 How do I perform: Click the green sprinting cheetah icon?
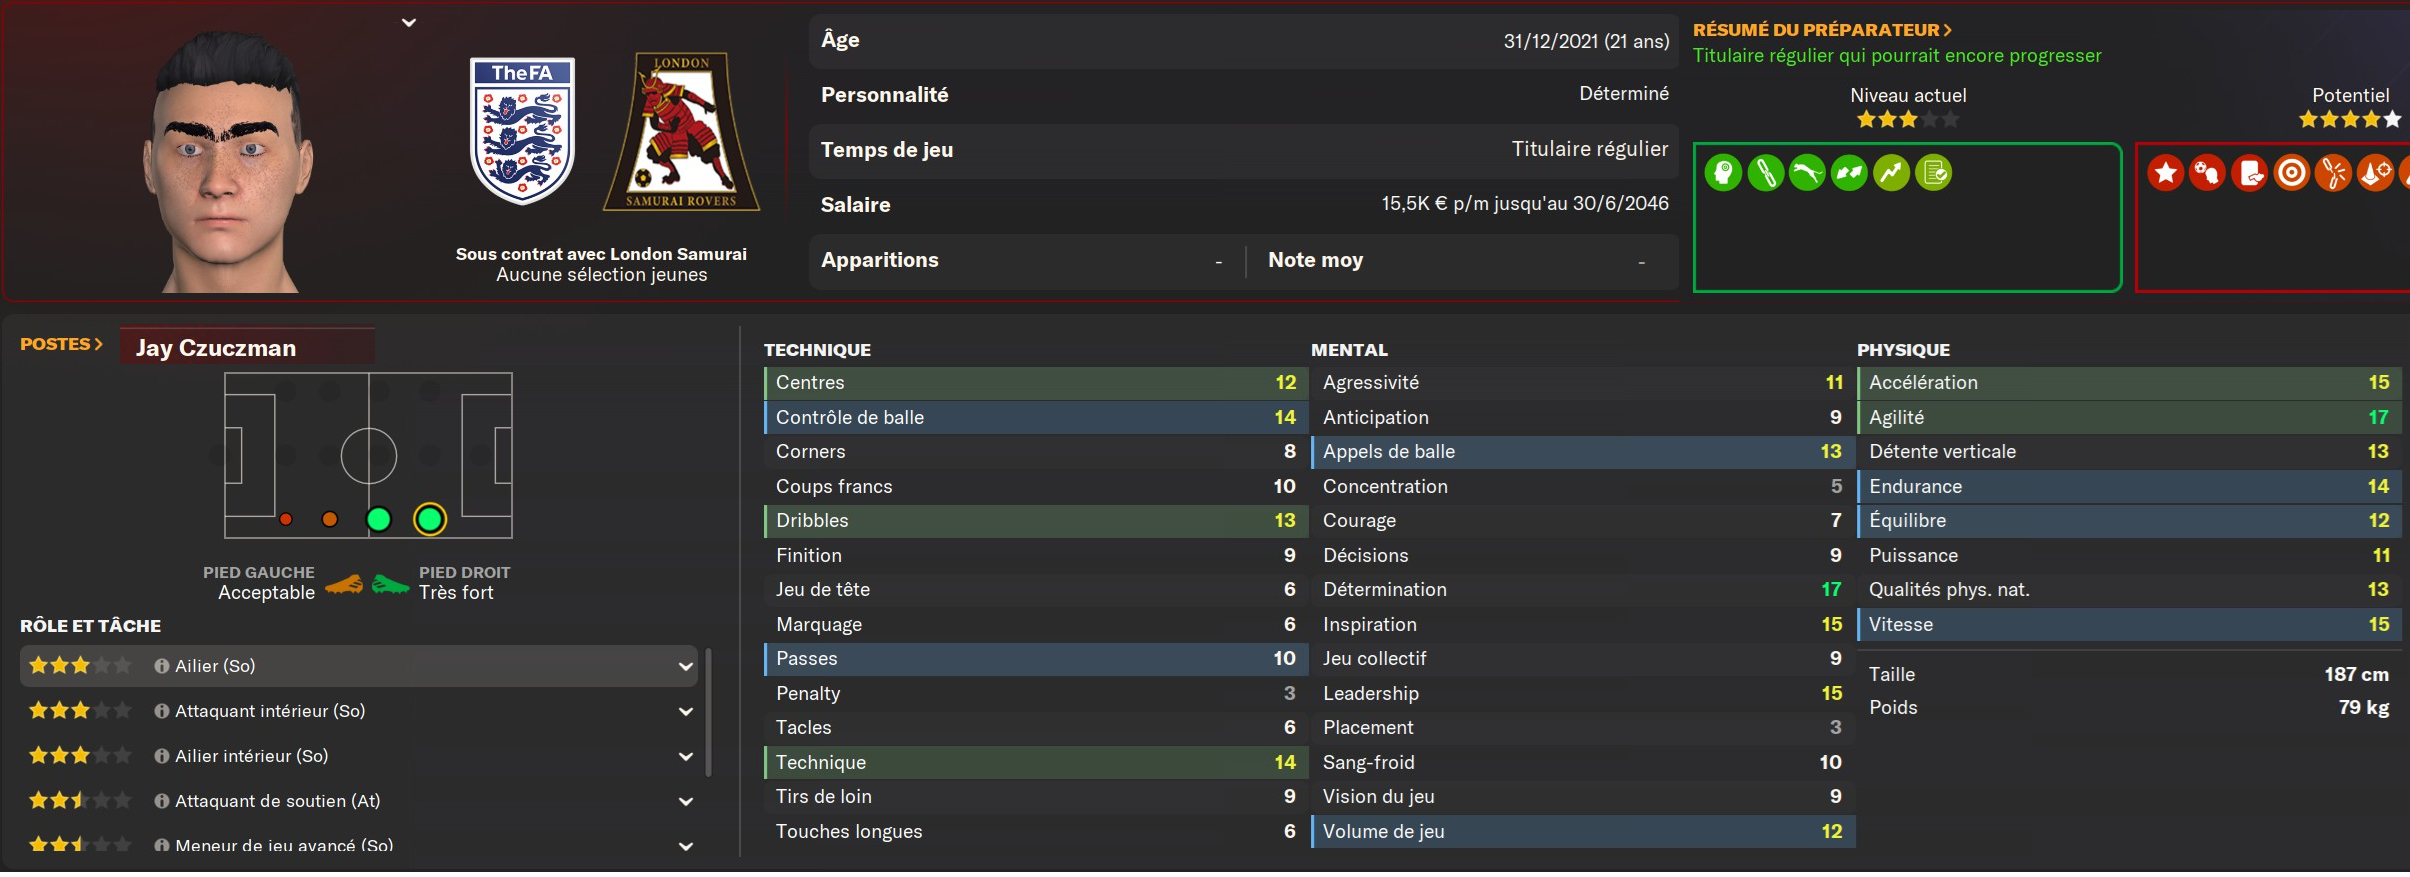1807,173
